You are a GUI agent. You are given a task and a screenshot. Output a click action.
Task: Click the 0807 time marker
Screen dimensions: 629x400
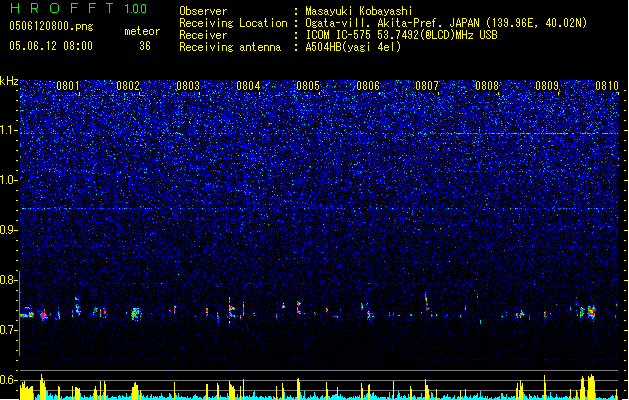tap(427, 86)
